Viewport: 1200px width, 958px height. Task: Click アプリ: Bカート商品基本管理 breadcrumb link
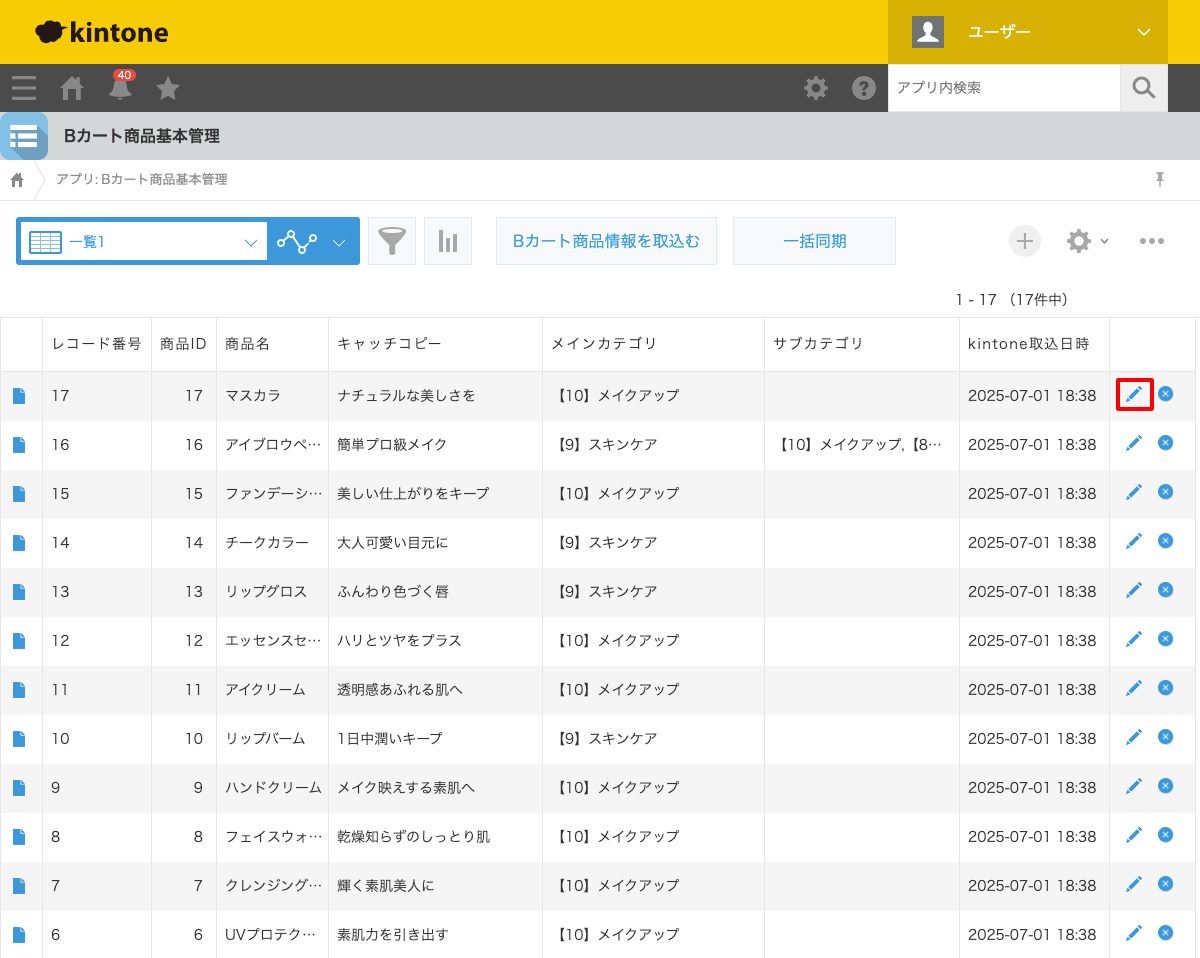click(x=143, y=180)
